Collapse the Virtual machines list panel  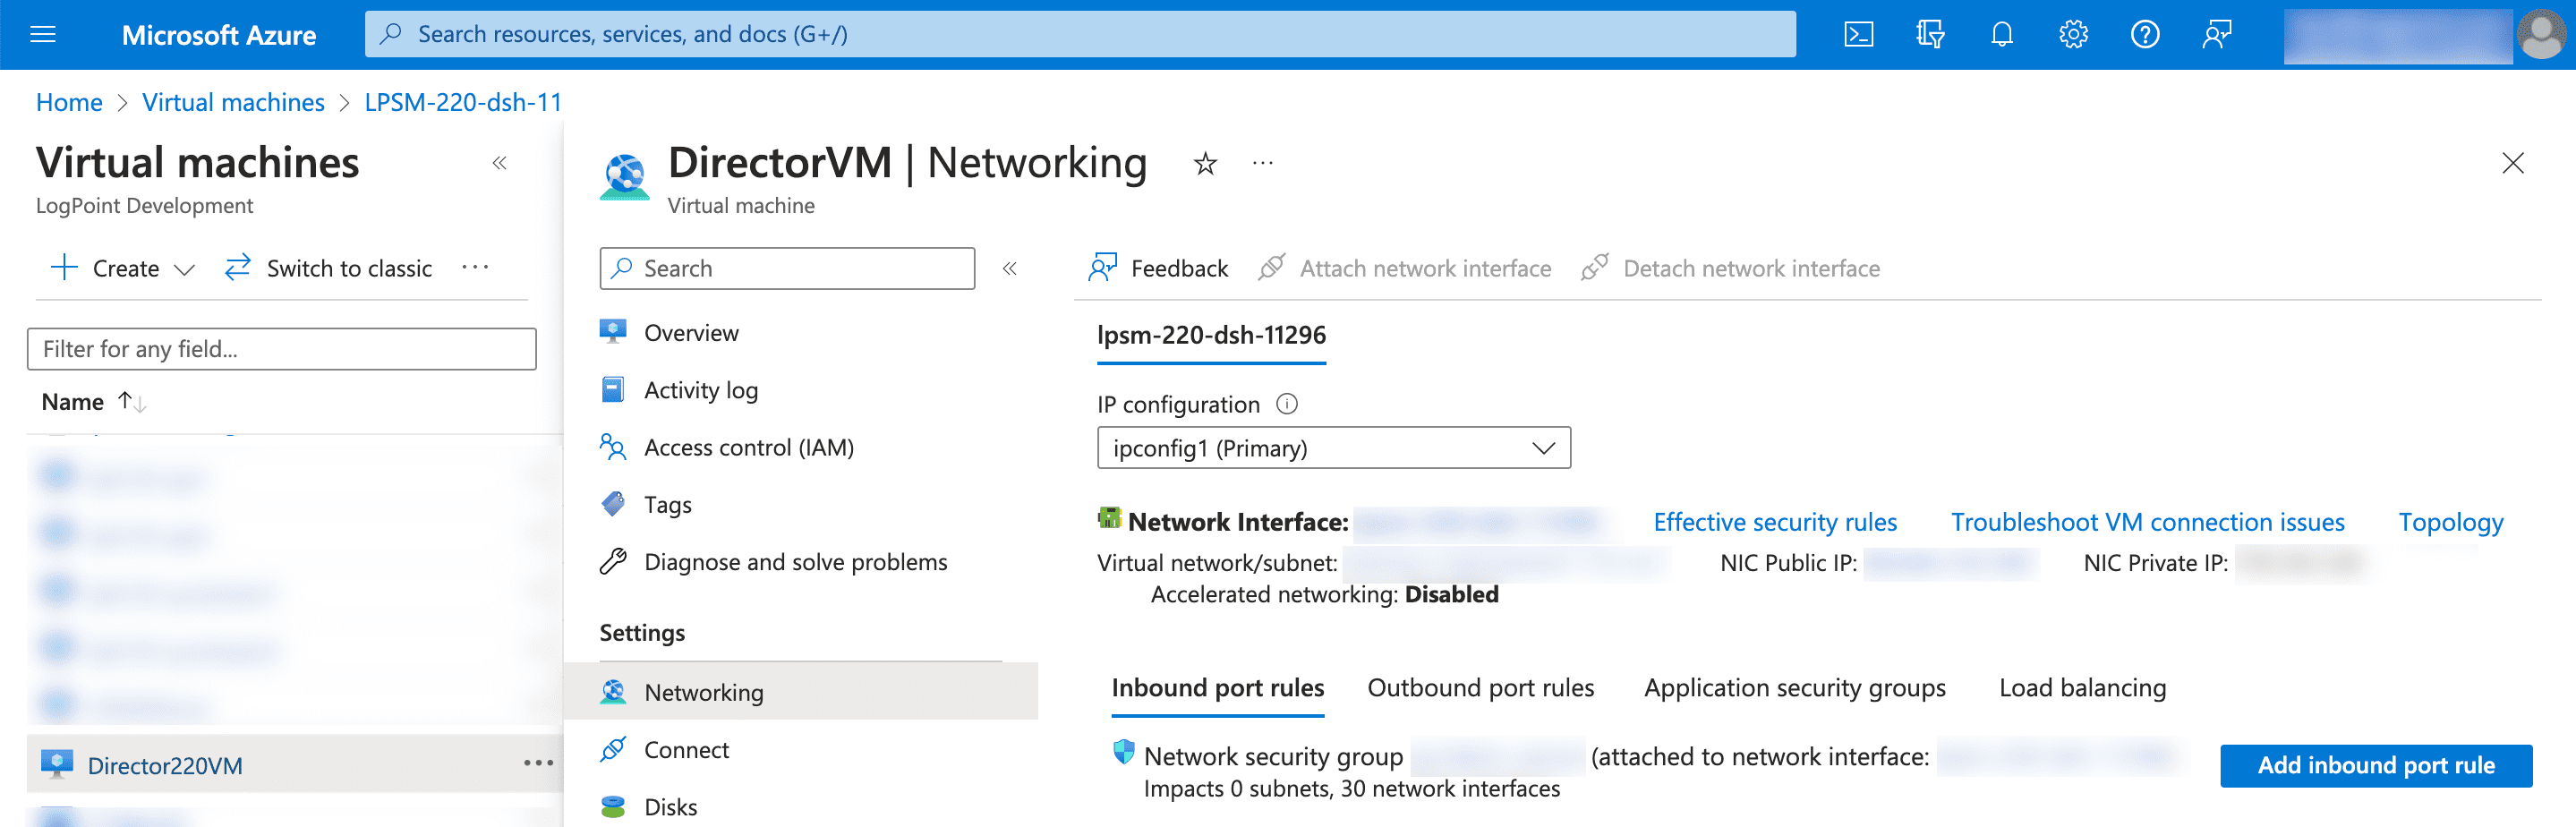(500, 162)
